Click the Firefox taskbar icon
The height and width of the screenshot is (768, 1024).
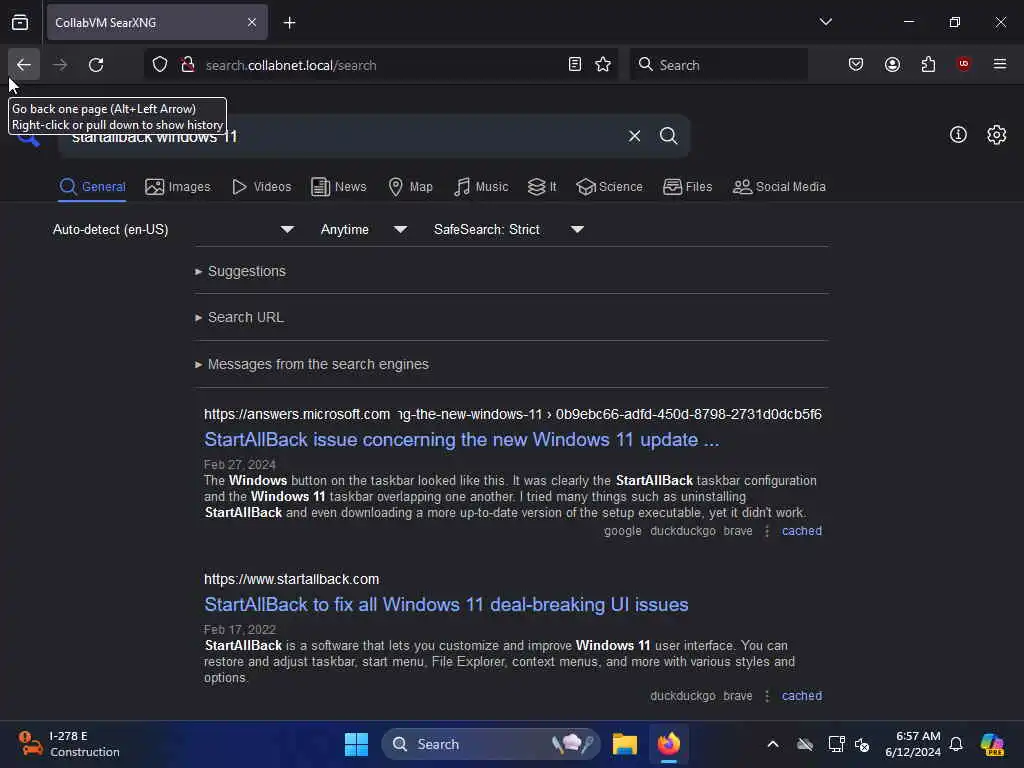pyautogui.click(x=669, y=744)
